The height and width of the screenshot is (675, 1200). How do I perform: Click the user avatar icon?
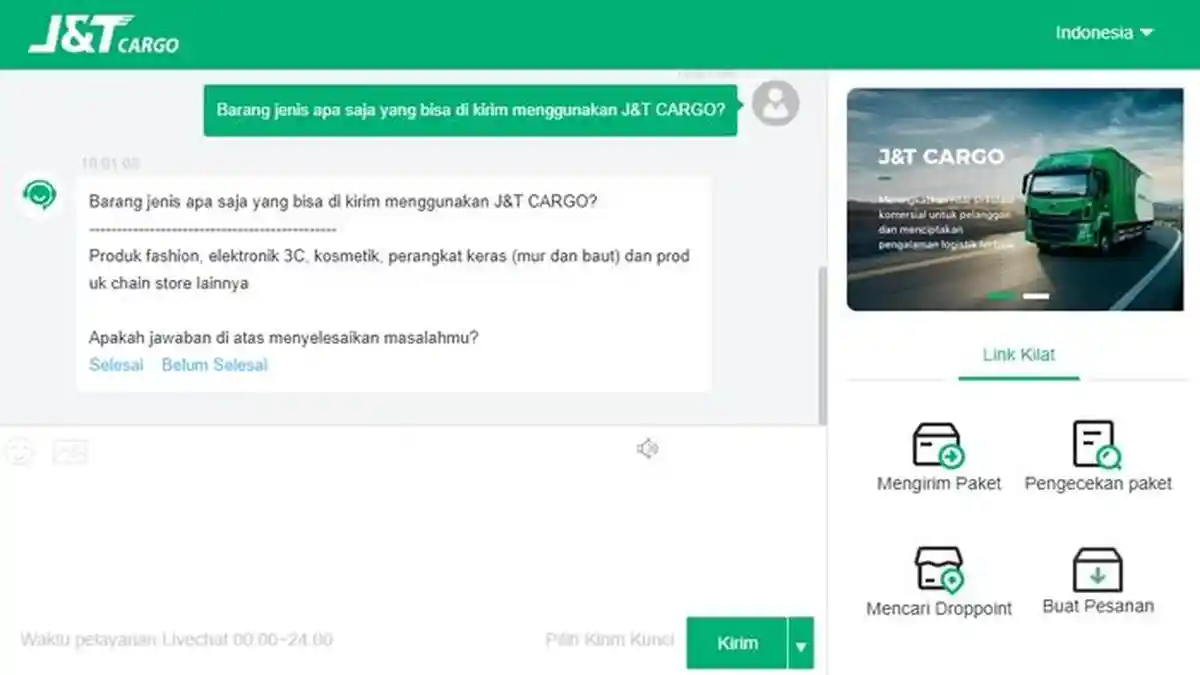(776, 103)
